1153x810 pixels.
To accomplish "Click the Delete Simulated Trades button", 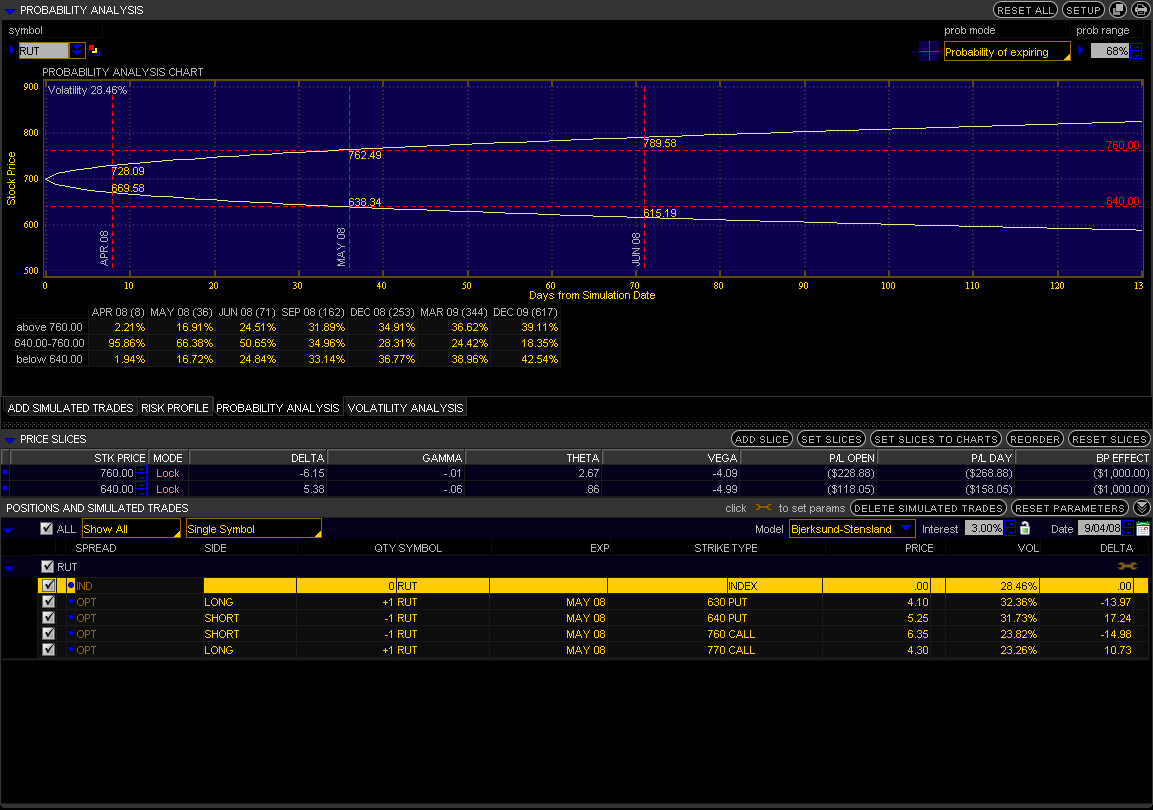I will click(x=929, y=508).
